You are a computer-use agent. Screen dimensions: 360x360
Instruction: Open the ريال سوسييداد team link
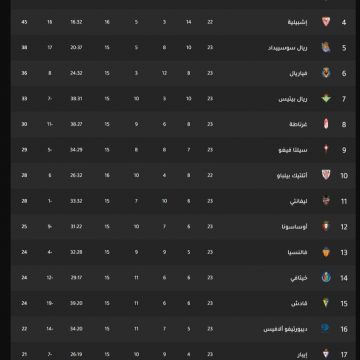coord(288,48)
